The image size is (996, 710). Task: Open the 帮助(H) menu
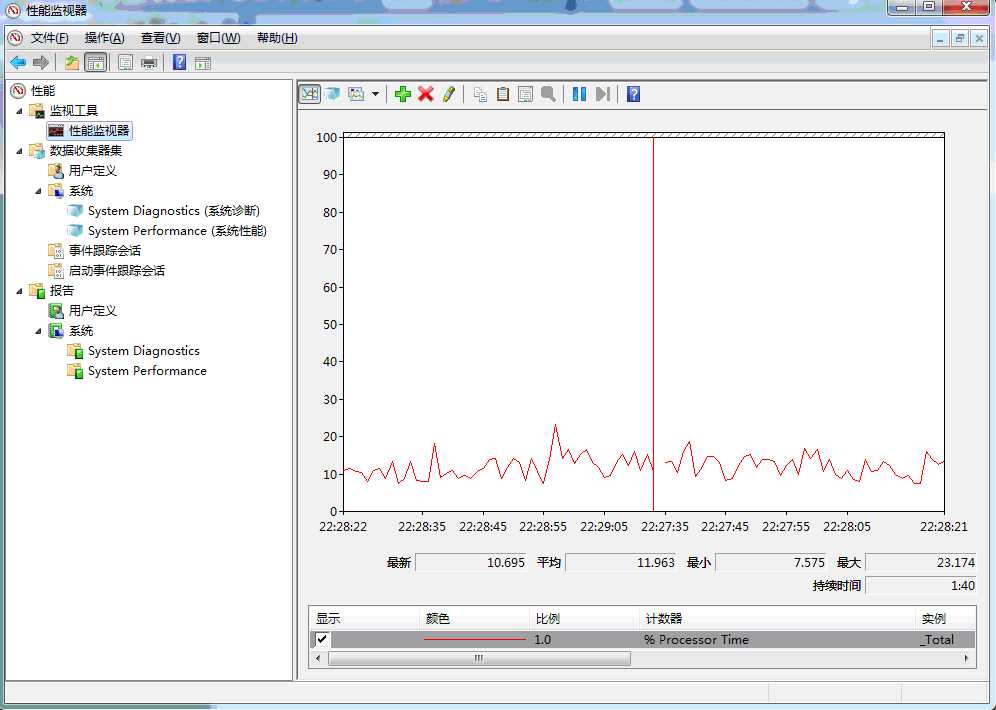coord(277,38)
